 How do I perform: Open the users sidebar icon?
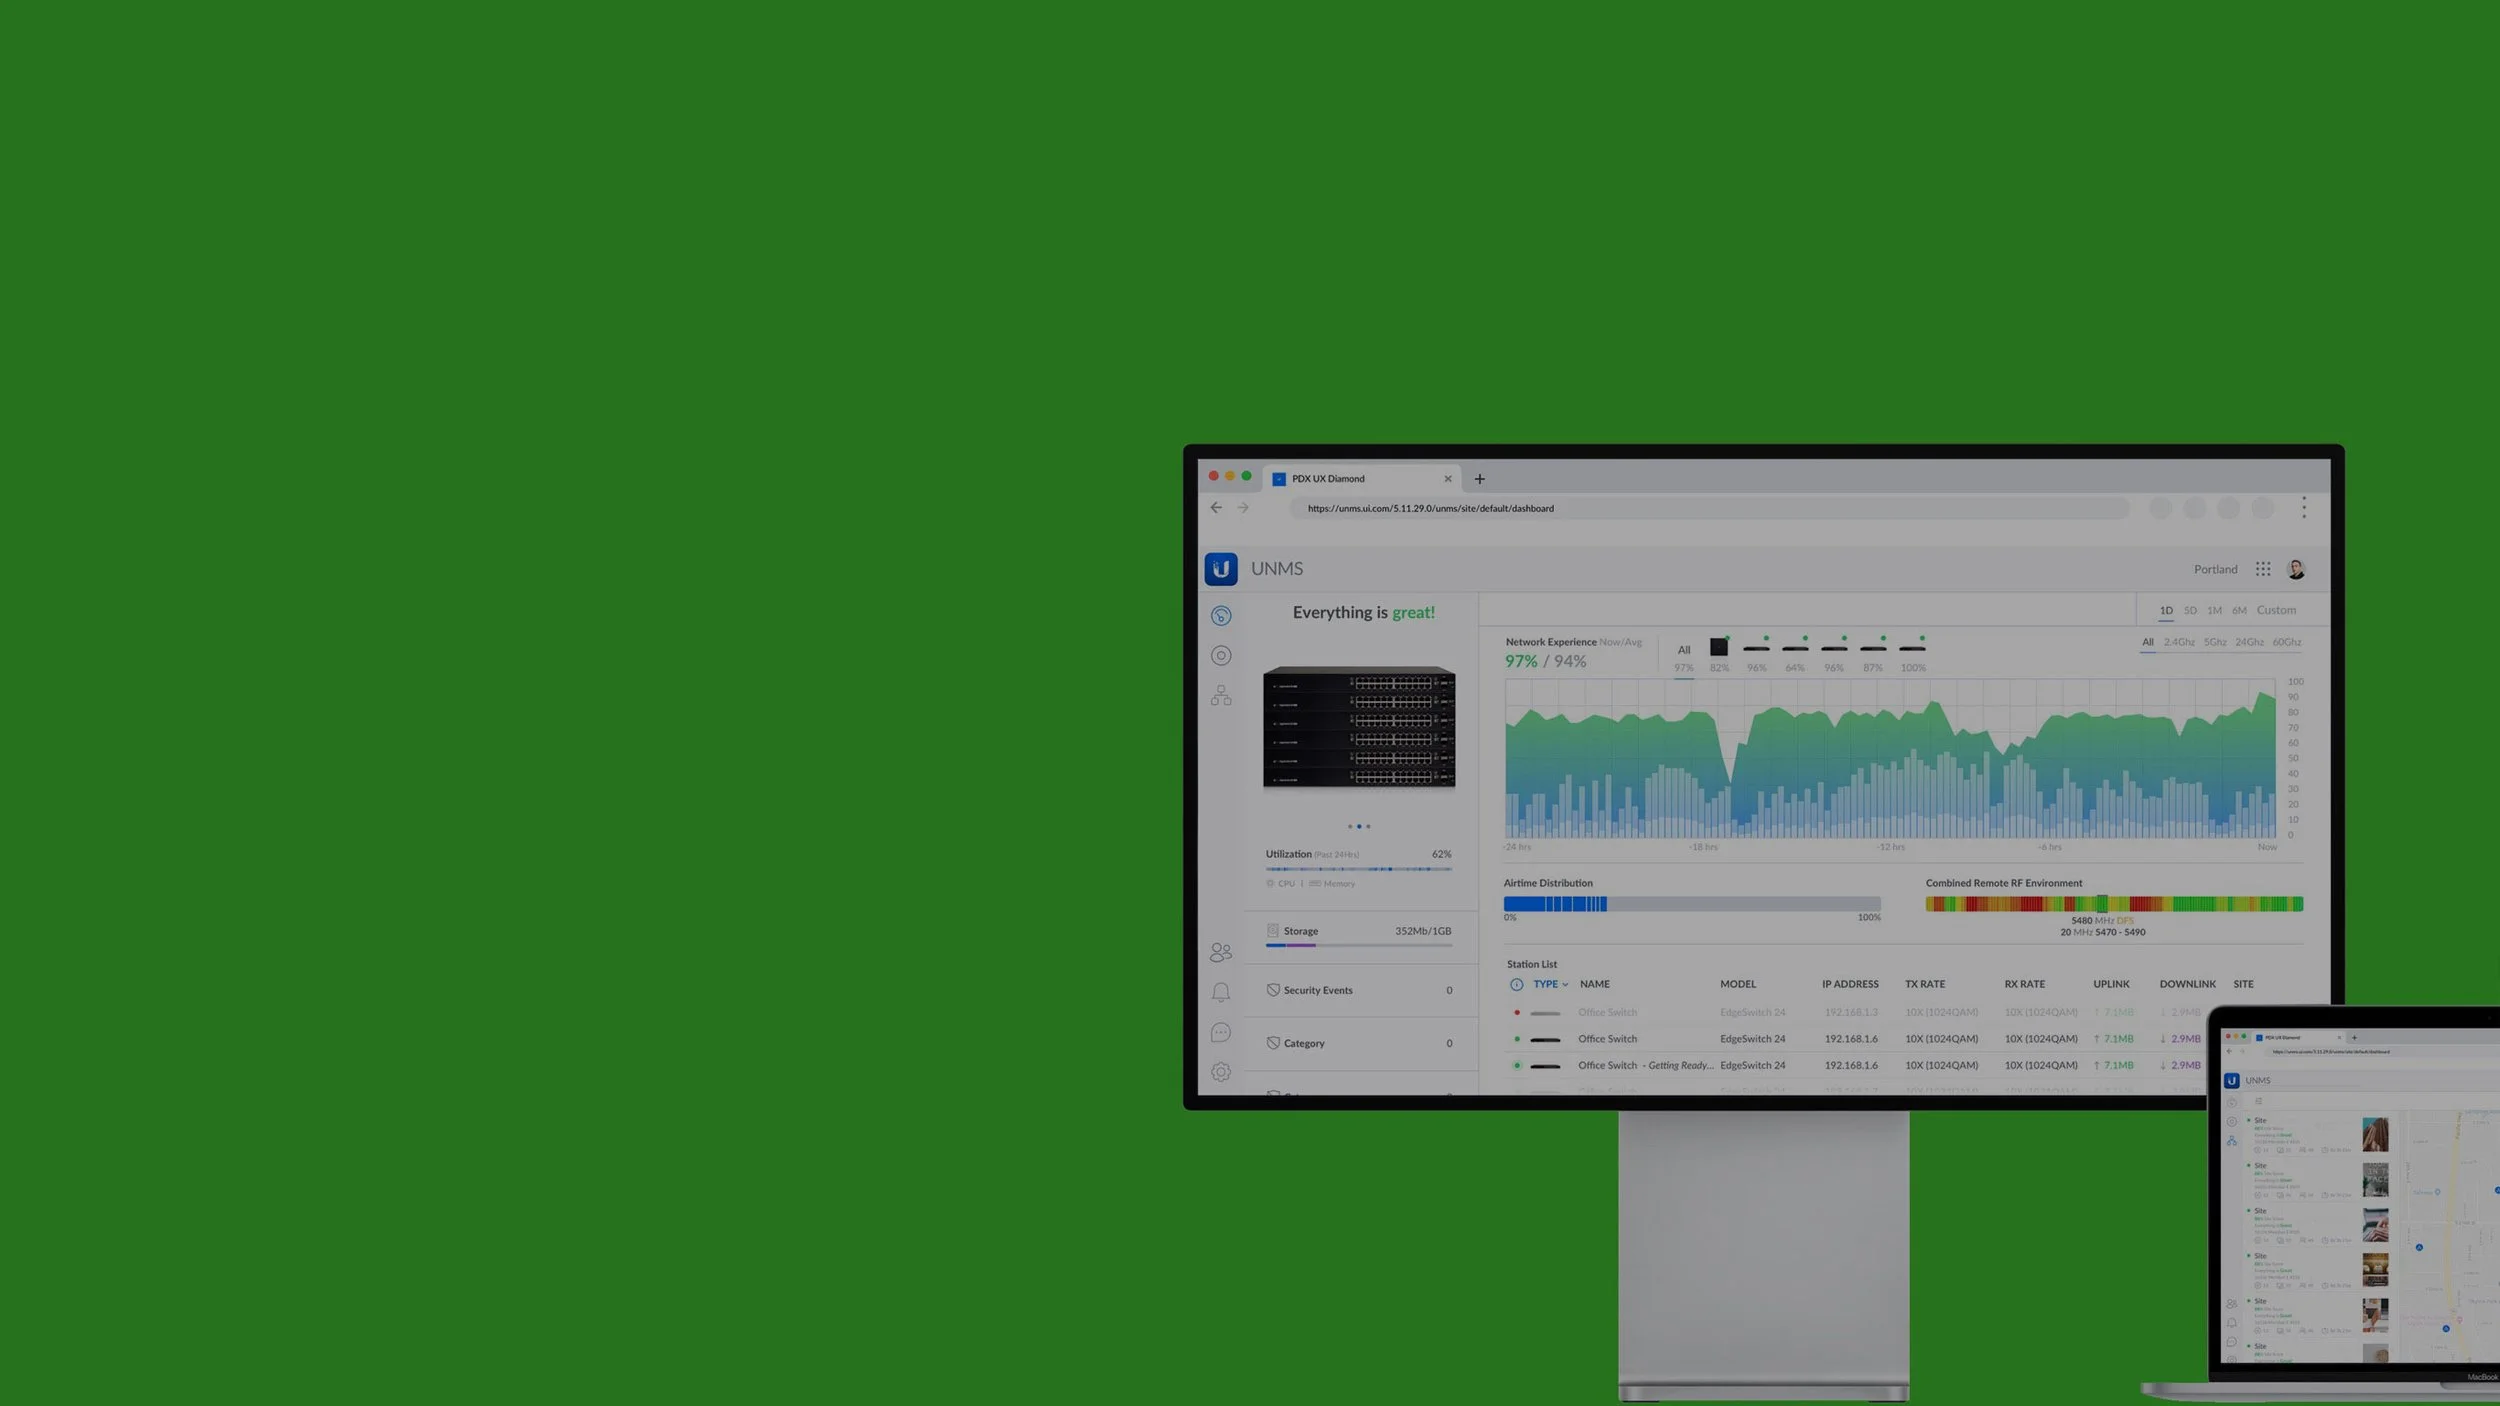(1220, 952)
